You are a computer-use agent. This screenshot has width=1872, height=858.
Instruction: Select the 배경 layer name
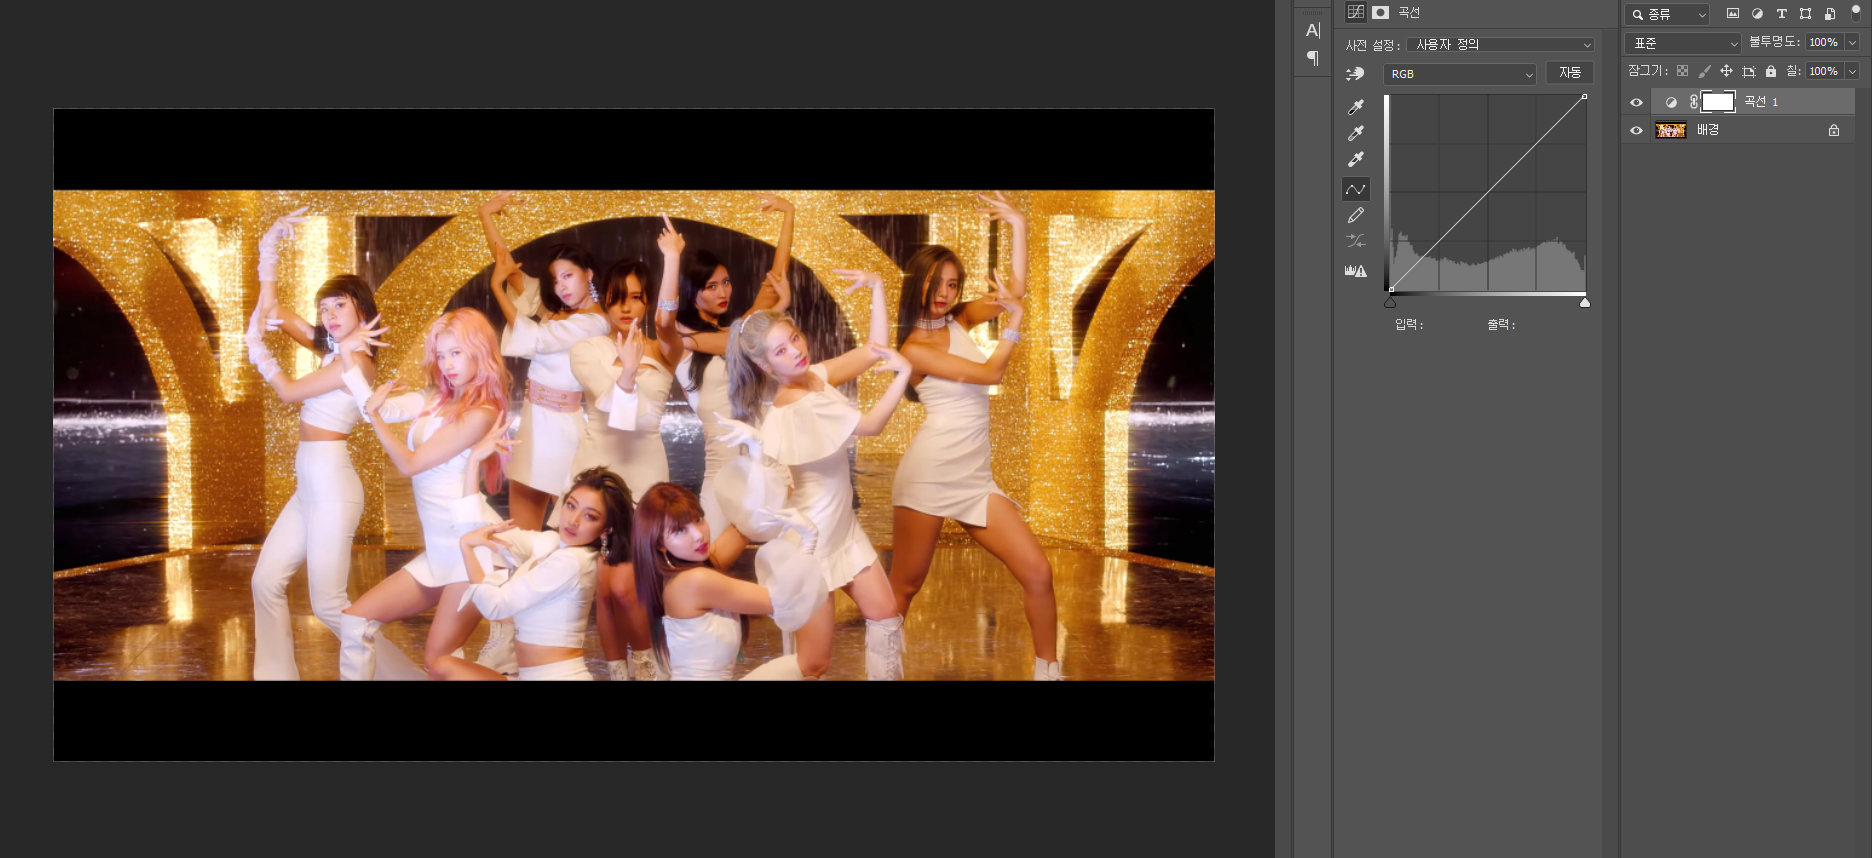pos(1708,130)
